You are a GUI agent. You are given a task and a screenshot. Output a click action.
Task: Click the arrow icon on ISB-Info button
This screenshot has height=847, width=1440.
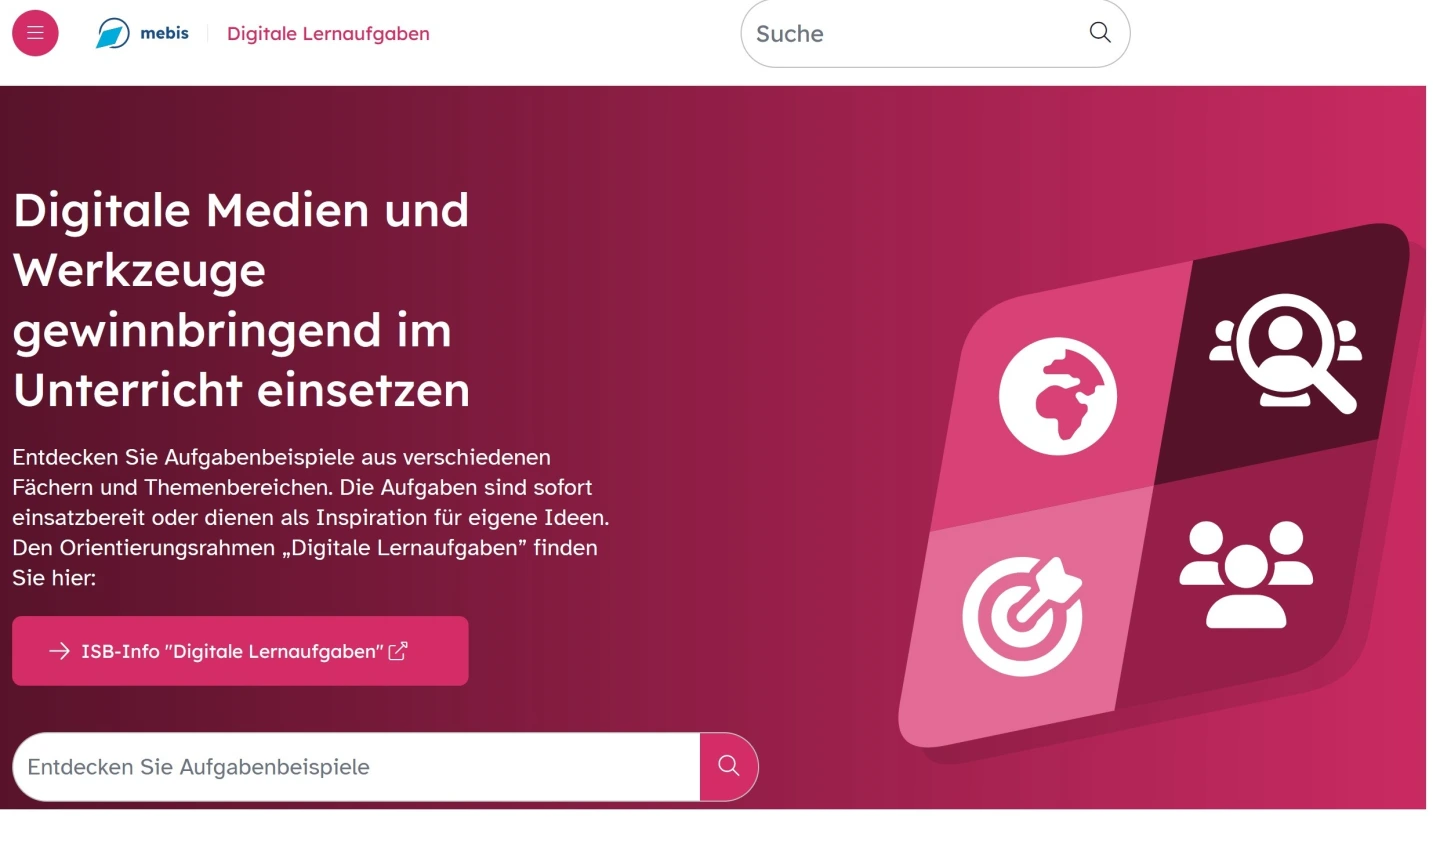(x=59, y=651)
